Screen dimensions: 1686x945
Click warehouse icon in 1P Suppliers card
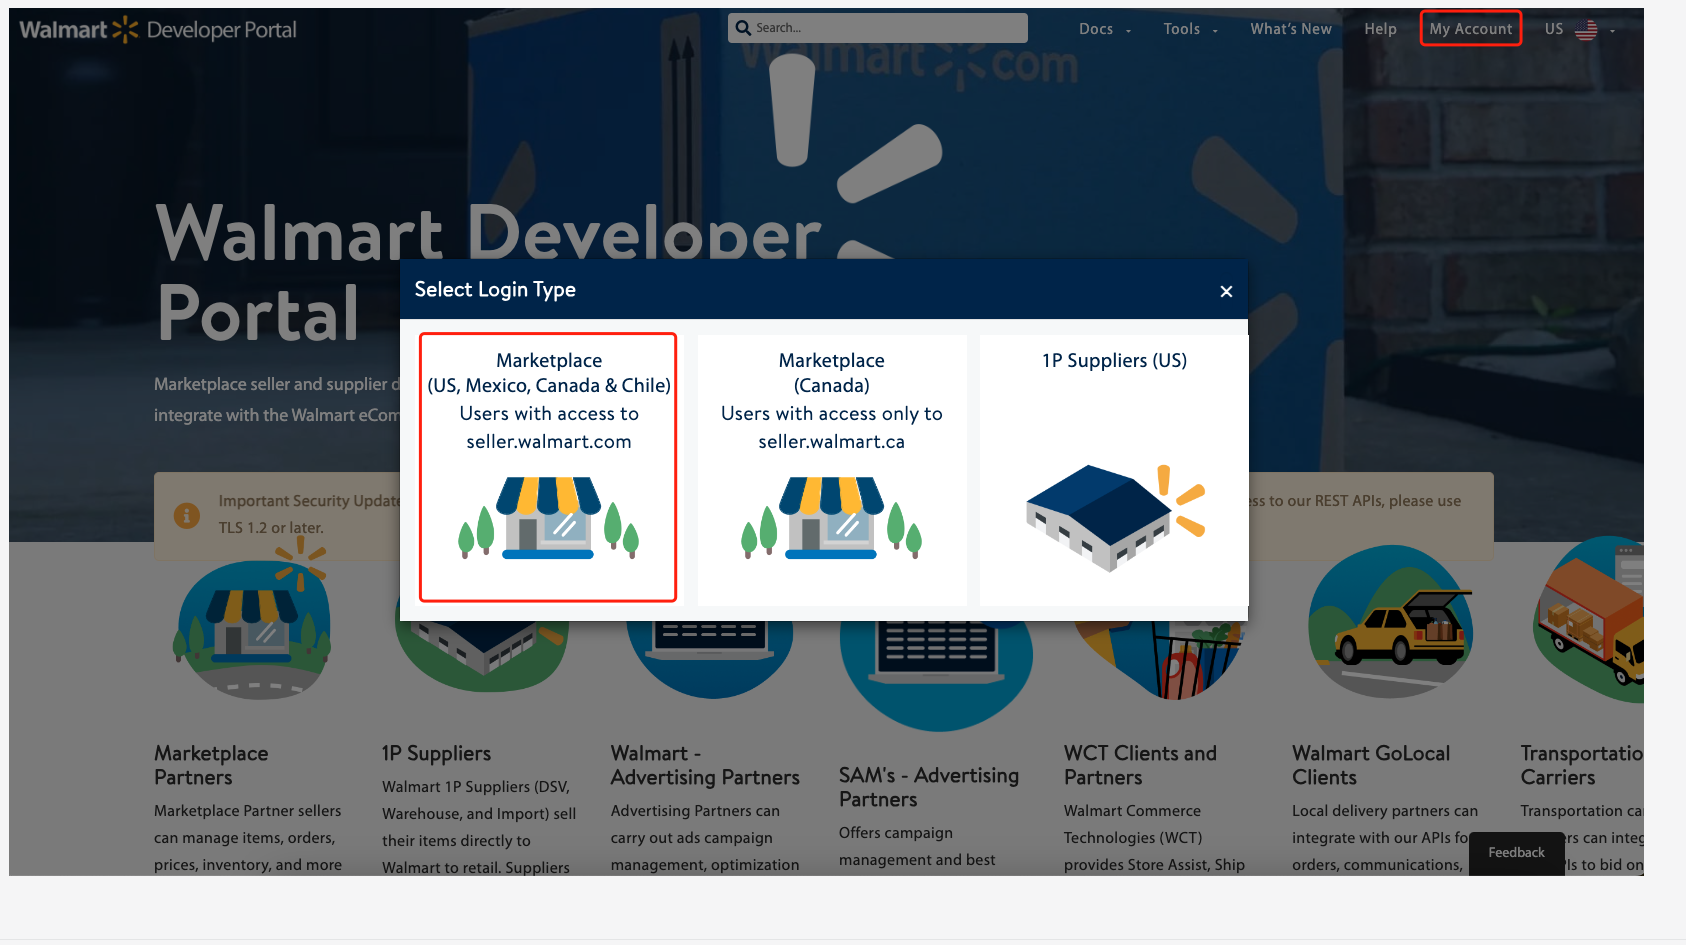[x=1115, y=518]
